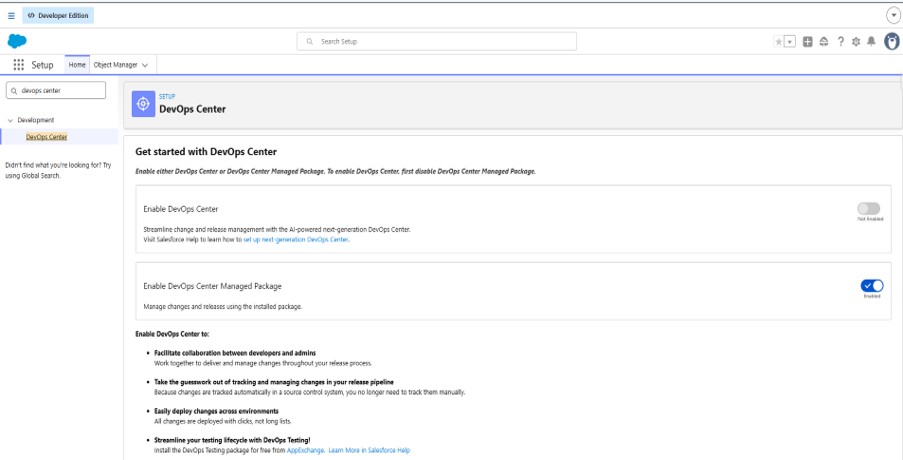Click the Enable DevOps Center to: text

pyautogui.click(x=172, y=334)
